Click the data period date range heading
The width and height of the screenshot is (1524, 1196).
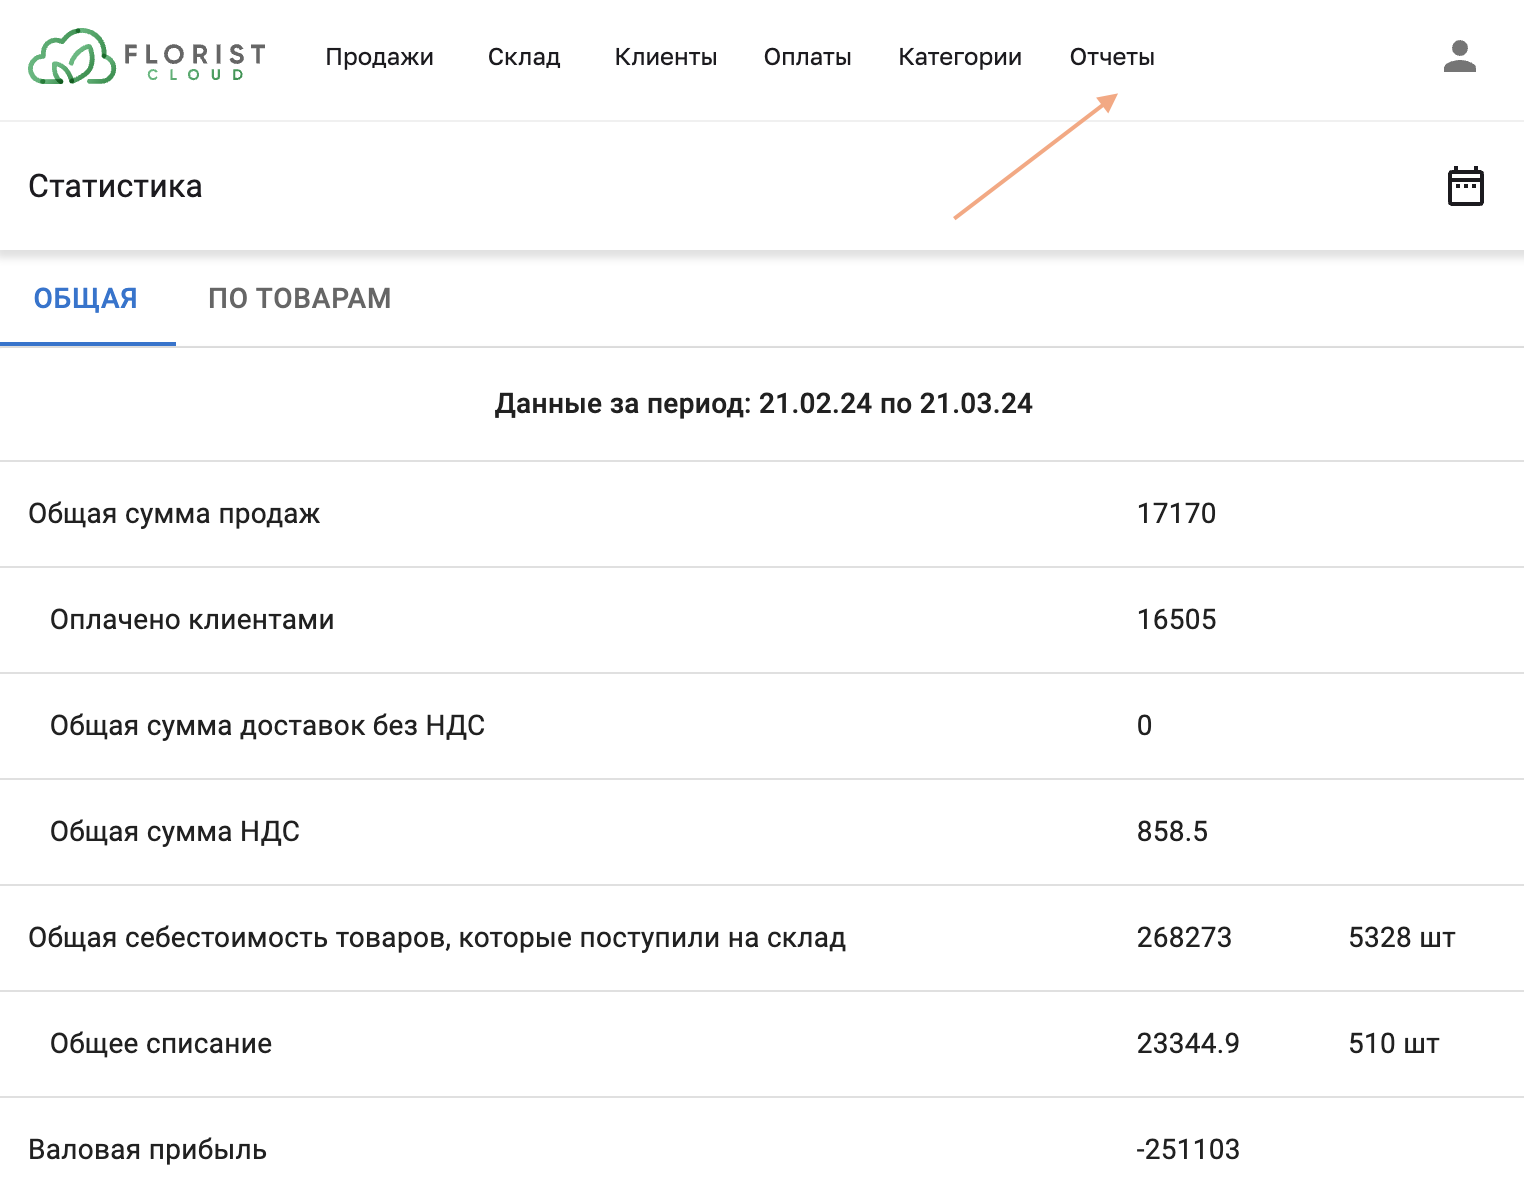763,404
